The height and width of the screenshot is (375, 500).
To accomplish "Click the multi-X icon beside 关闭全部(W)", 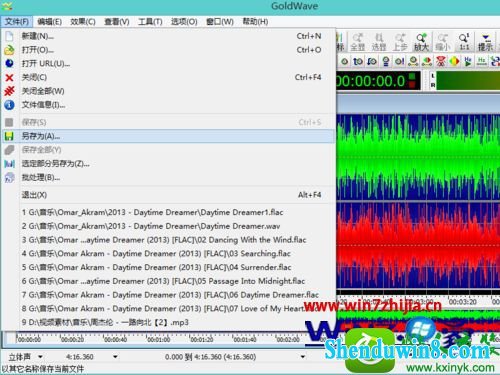I will (9, 91).
